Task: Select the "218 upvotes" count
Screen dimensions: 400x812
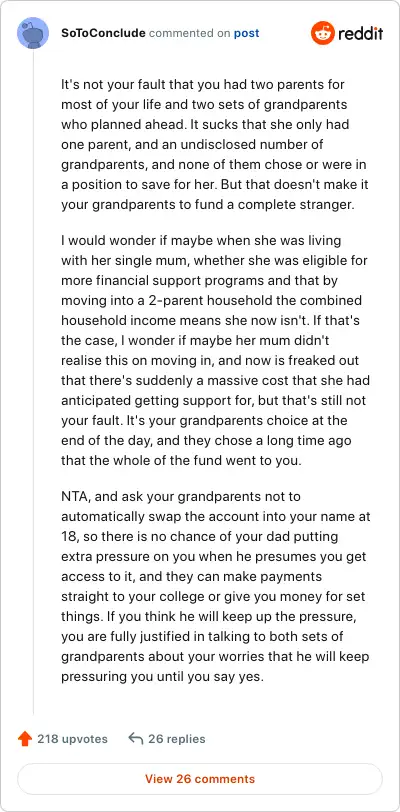Action: tap(72, 738)
